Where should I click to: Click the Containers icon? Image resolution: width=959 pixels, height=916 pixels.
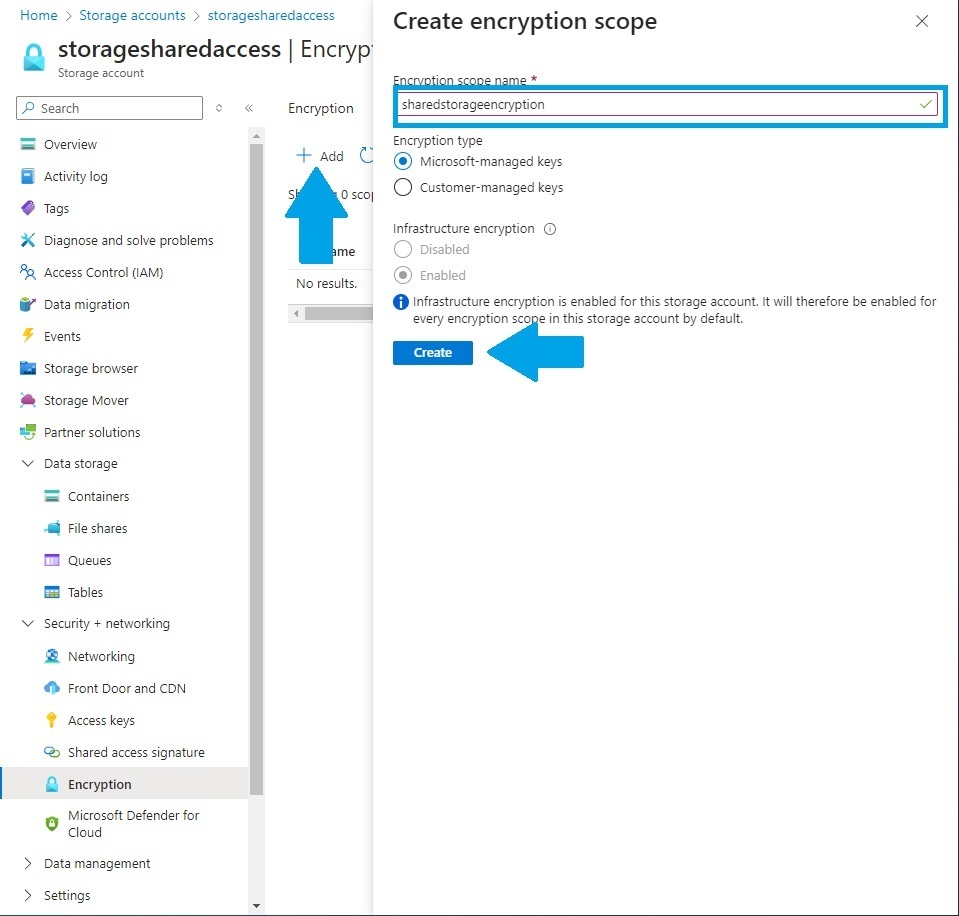[52, 496]
